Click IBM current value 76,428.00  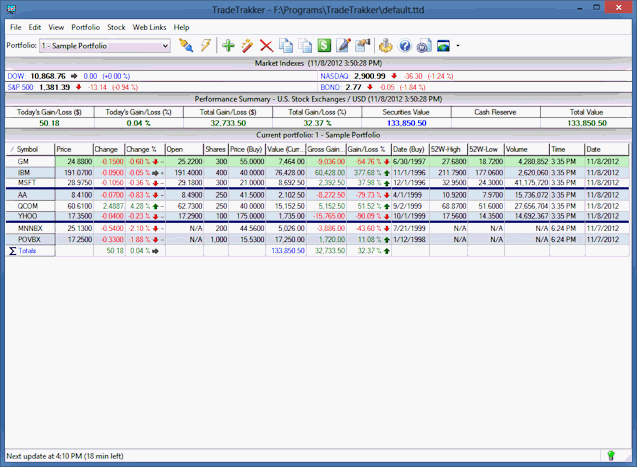tap(290, 173)
